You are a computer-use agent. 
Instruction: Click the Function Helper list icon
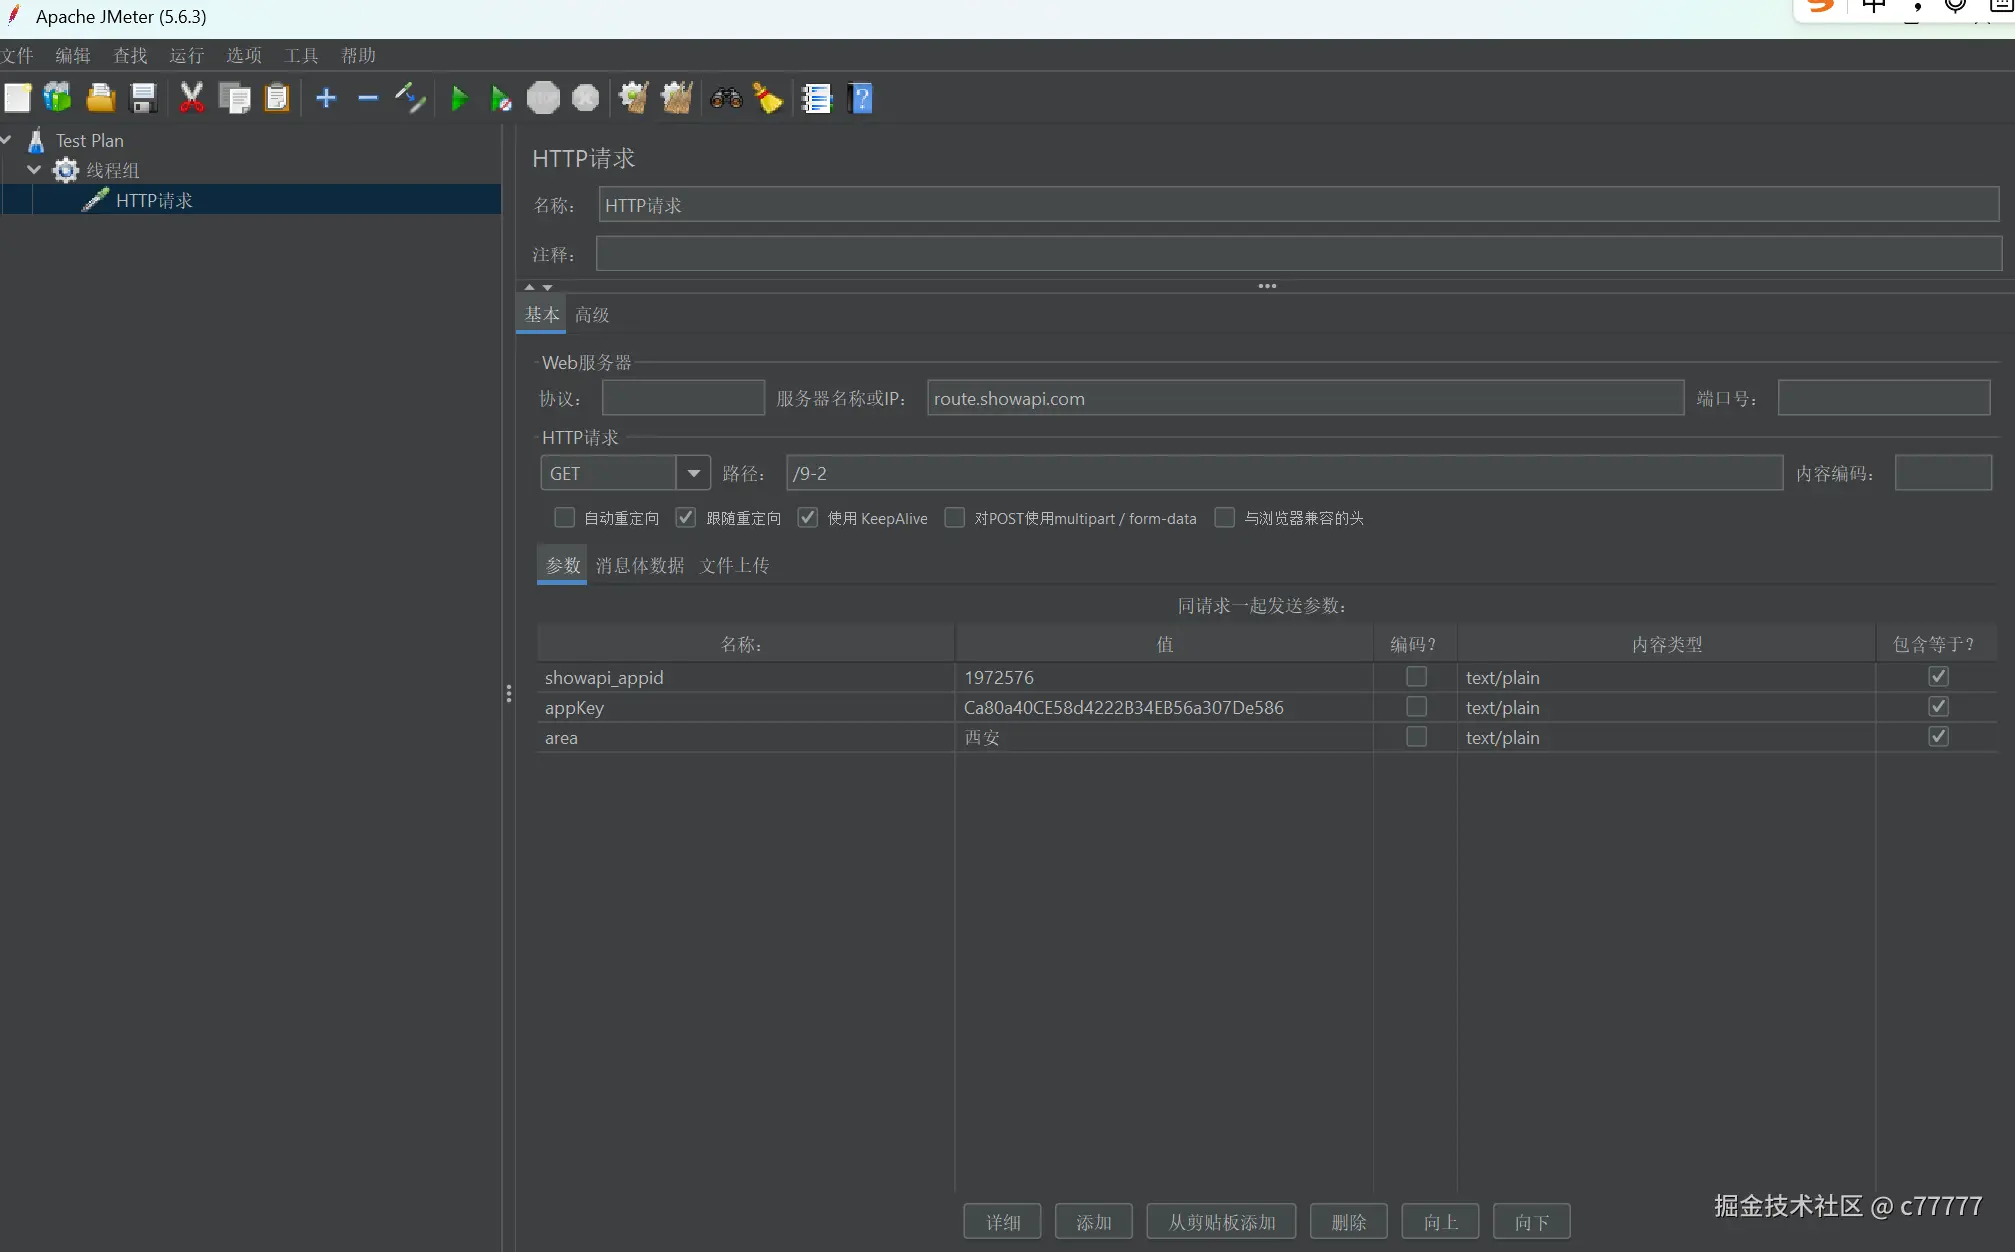[x=817, y=98]
